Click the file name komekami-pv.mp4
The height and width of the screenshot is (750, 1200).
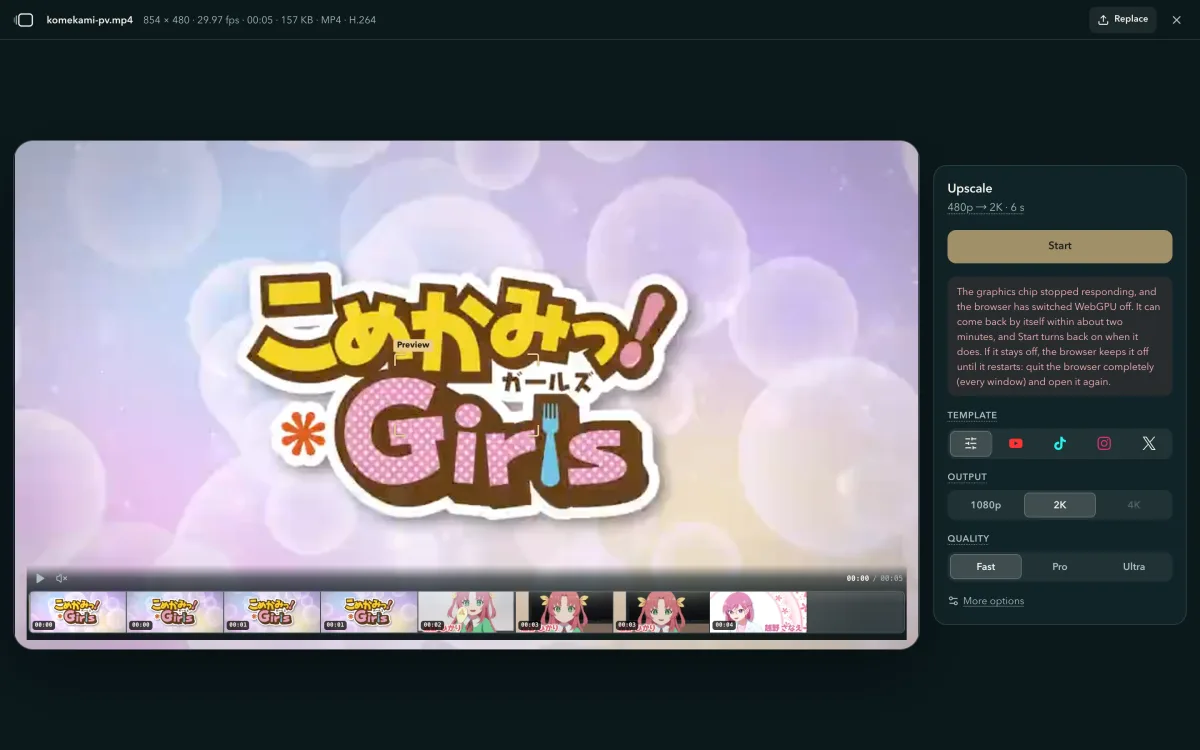90,20
